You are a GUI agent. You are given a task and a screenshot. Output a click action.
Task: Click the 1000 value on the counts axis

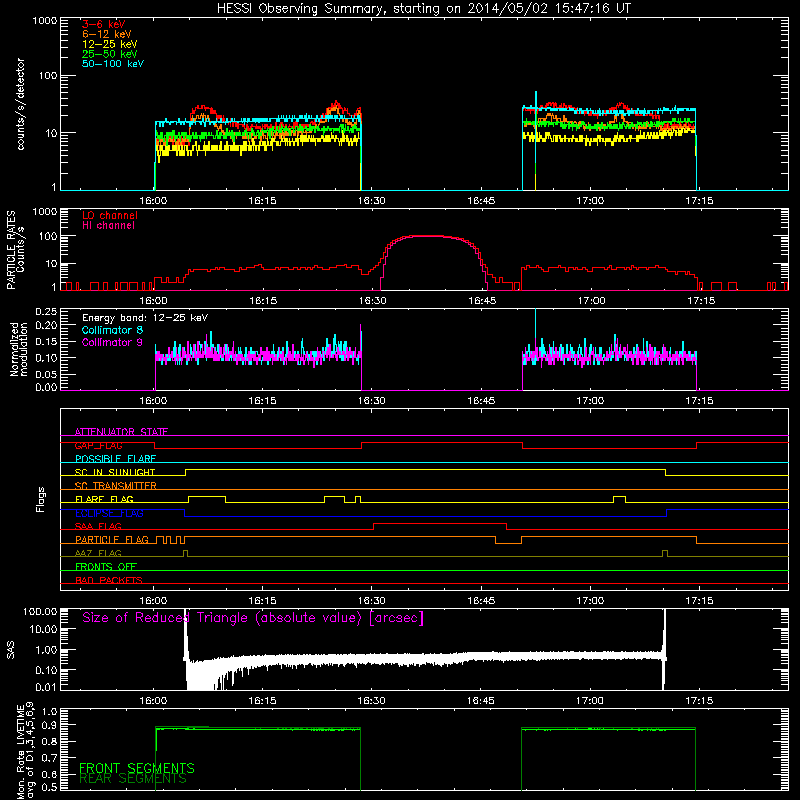(x=44, y=20)
